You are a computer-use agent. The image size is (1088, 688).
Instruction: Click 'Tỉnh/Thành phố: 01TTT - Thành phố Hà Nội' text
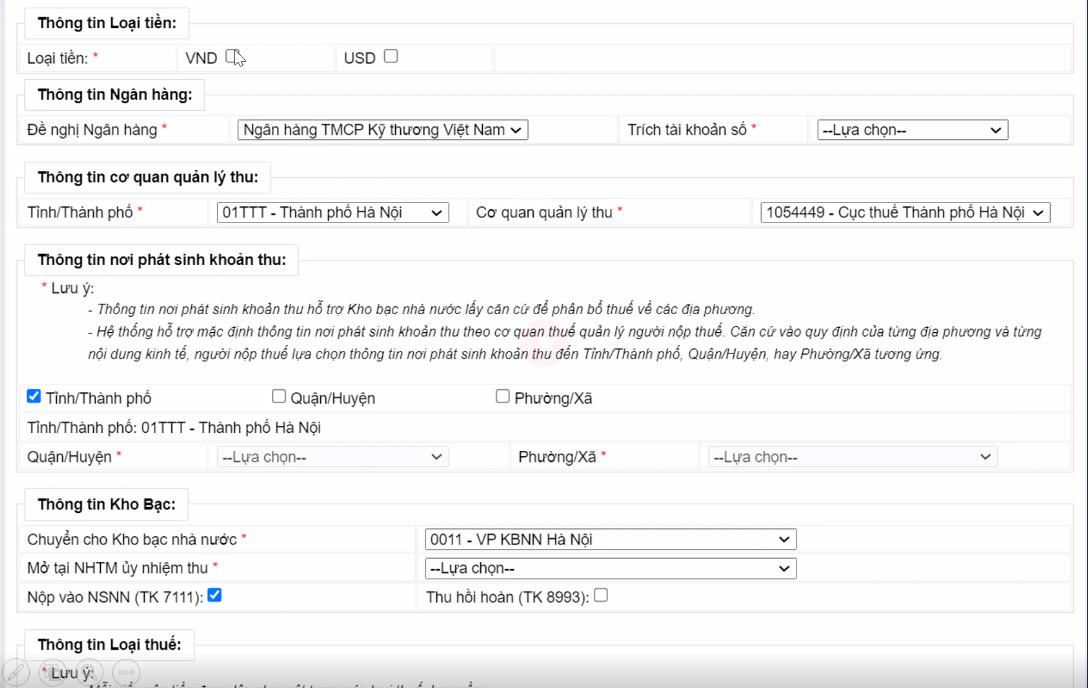[174, 427]
